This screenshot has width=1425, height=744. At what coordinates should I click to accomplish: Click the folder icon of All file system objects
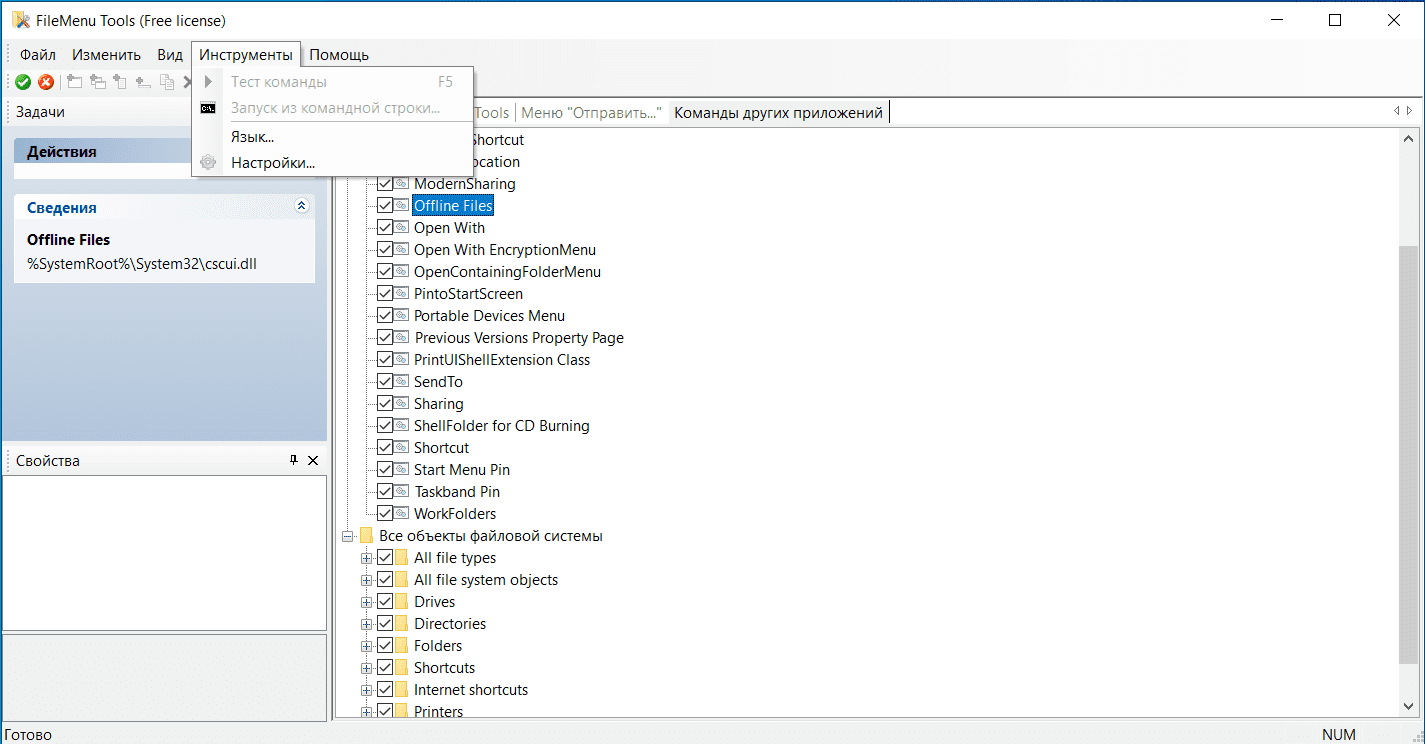[x=401, y=580]
